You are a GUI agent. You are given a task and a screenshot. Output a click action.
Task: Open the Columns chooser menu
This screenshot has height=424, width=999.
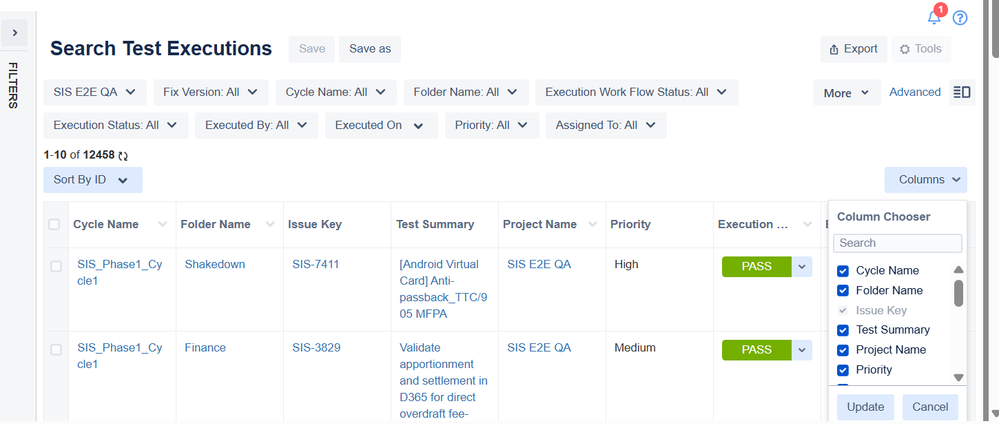click(x=925, y=180)
